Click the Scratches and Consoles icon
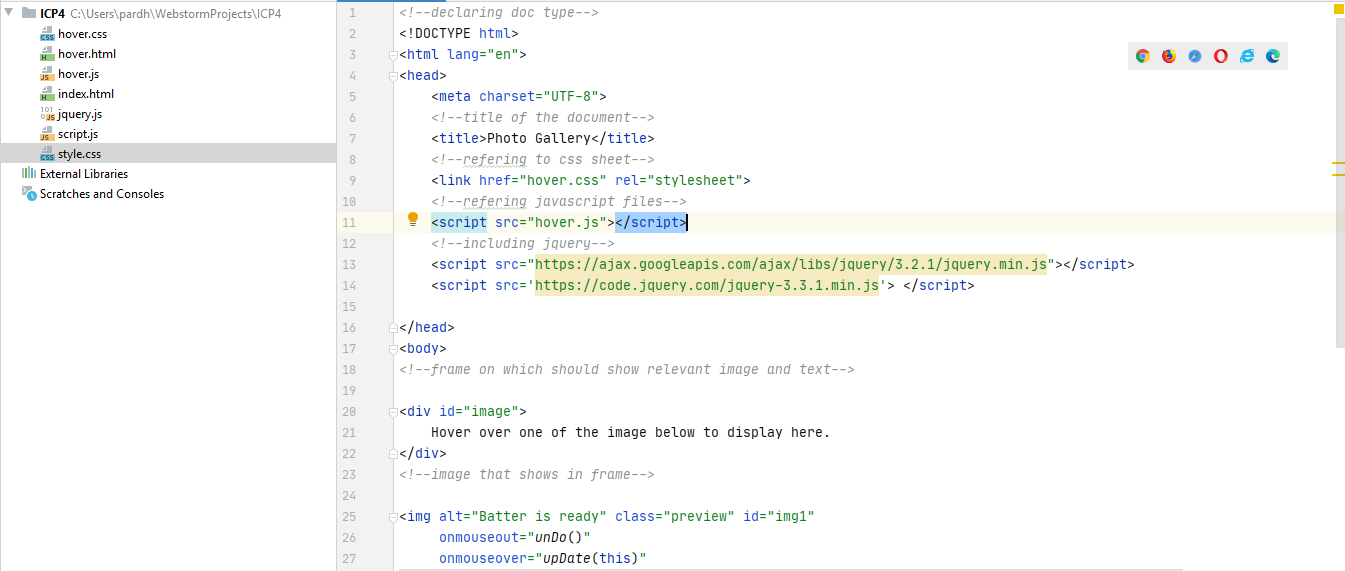The width and height of the screenshot is (1345, 571). click(x=29, y=194)
